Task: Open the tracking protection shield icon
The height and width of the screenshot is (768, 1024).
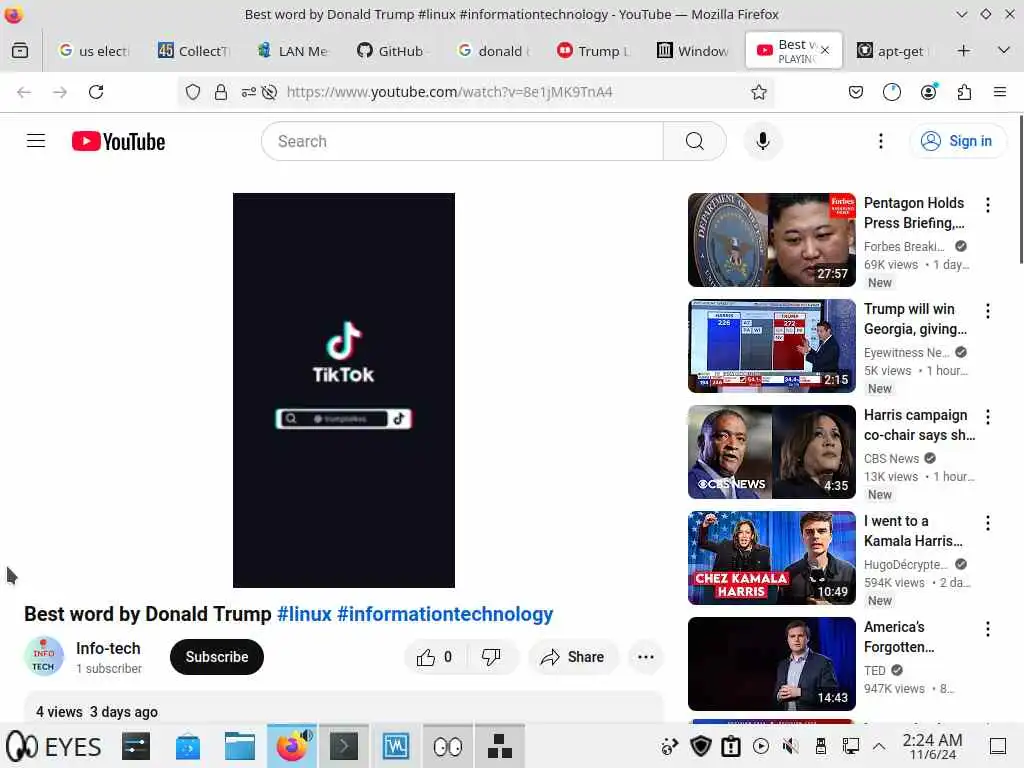Action: click(193, 92)
